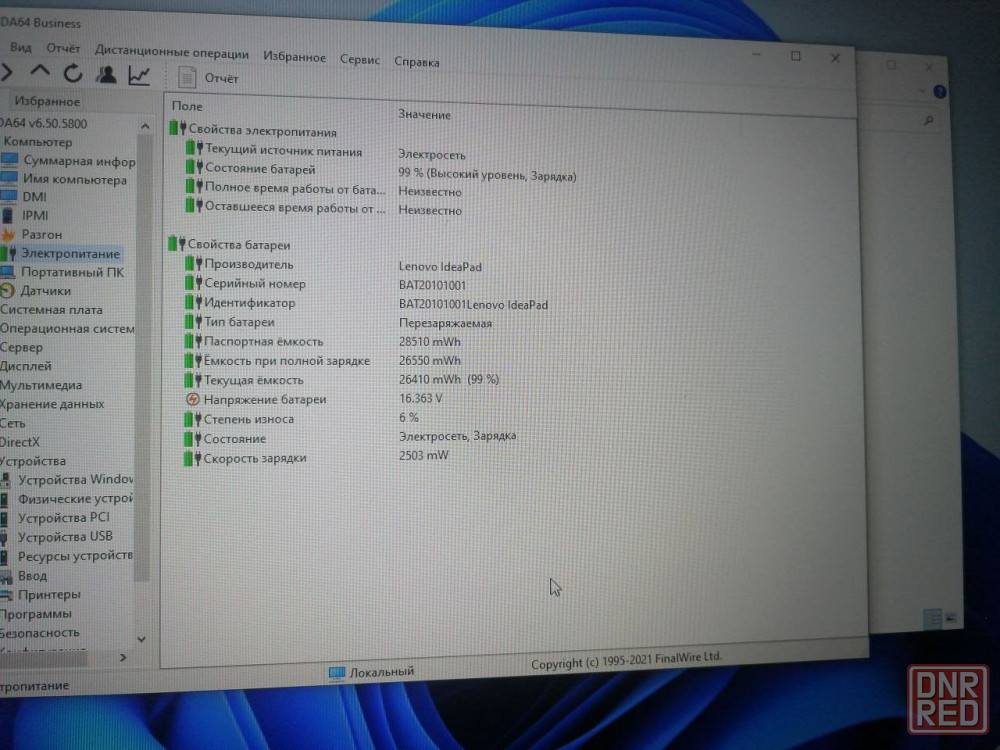Open Портативный ПК in the sidebar

[x=72, y=272]
